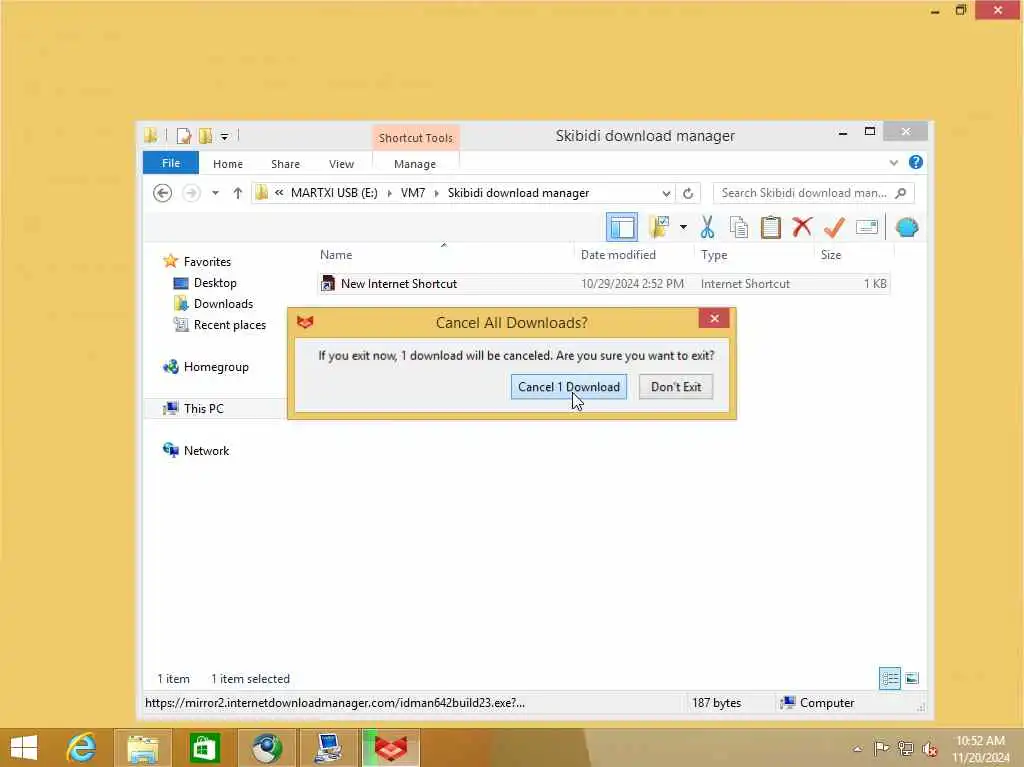The height and width of the screenshot is (767, 1024).
Task: Click the network tray icon
Action: point(905,749)
